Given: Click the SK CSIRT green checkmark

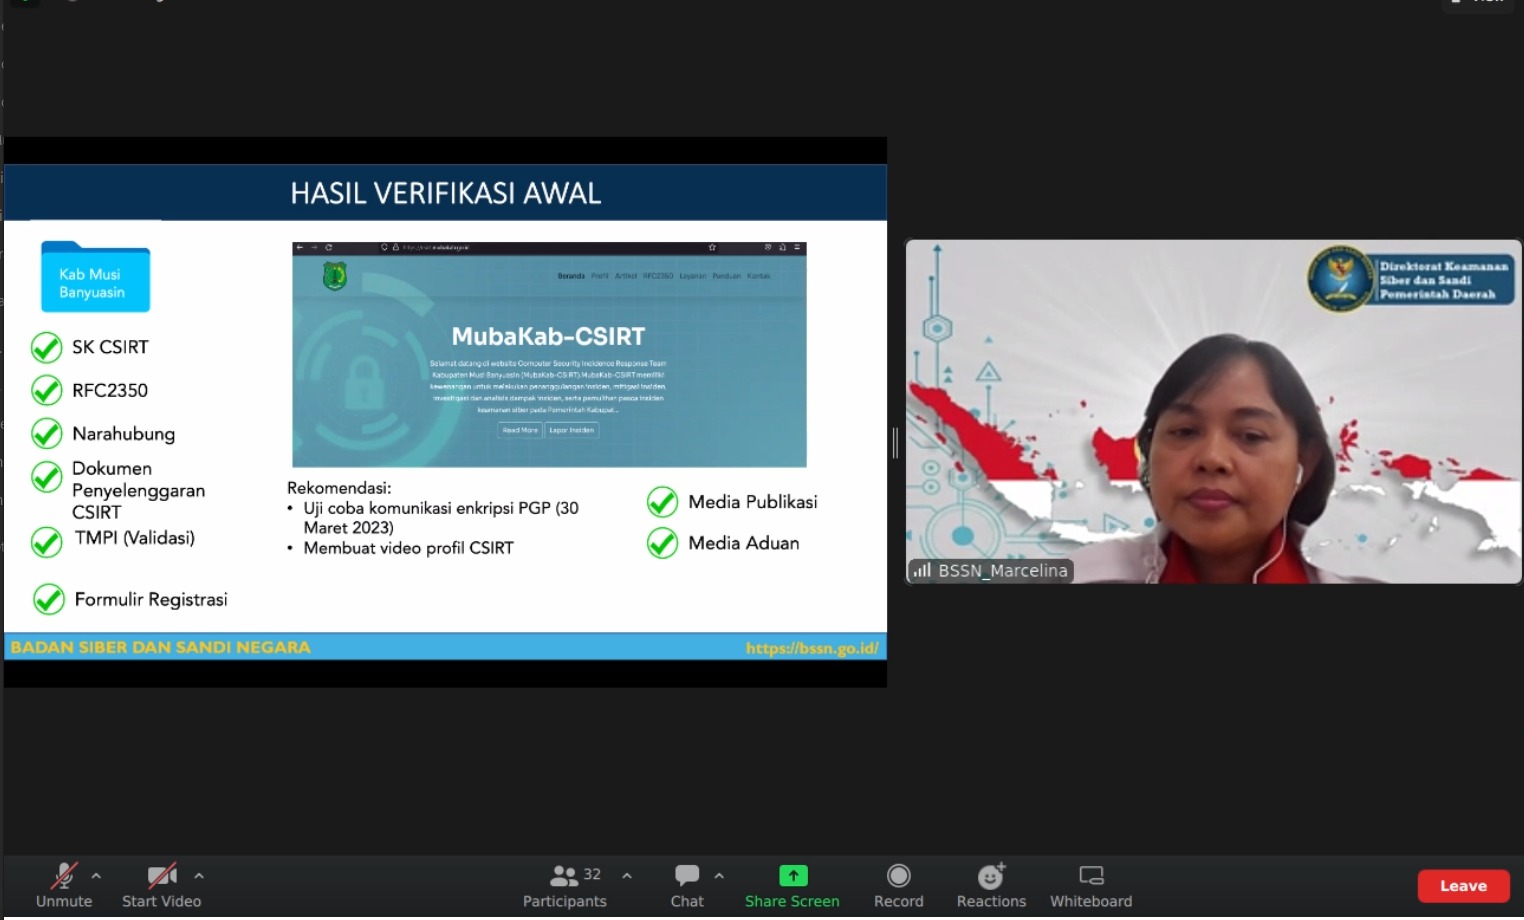Looking at the screenshot, I should point(46,347).
